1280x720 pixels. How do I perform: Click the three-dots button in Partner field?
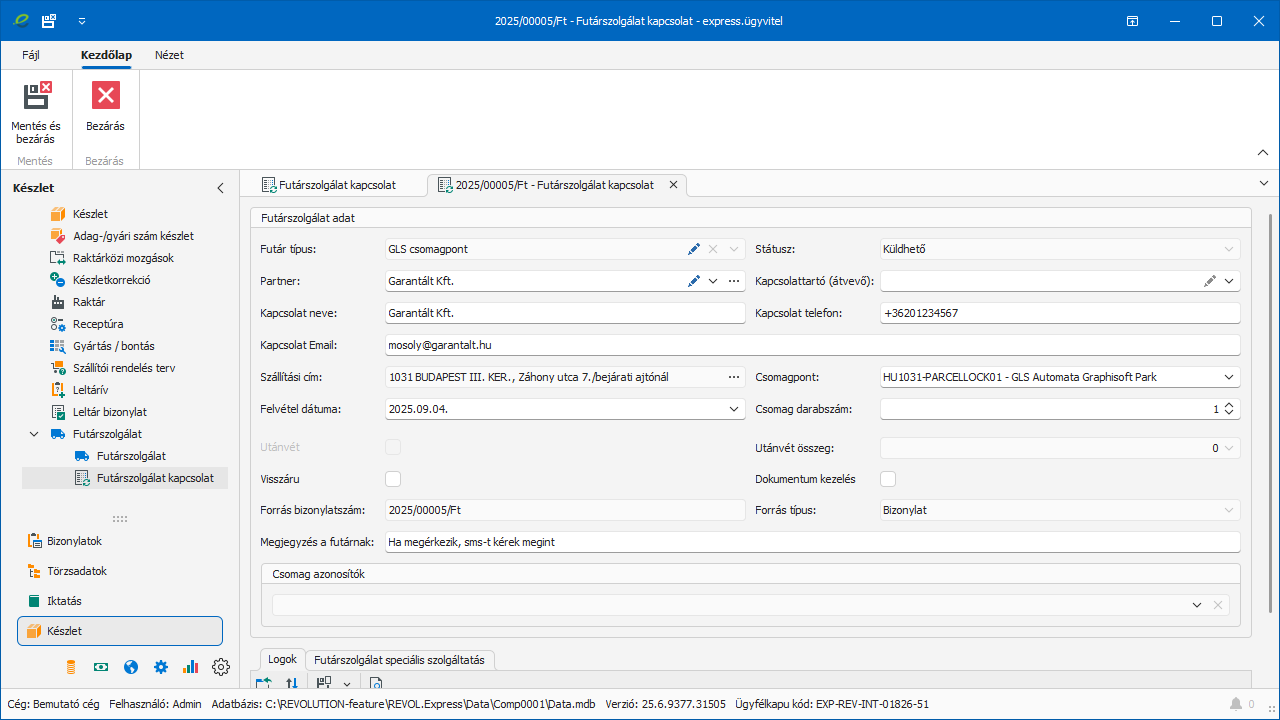(x=734, y=281)
